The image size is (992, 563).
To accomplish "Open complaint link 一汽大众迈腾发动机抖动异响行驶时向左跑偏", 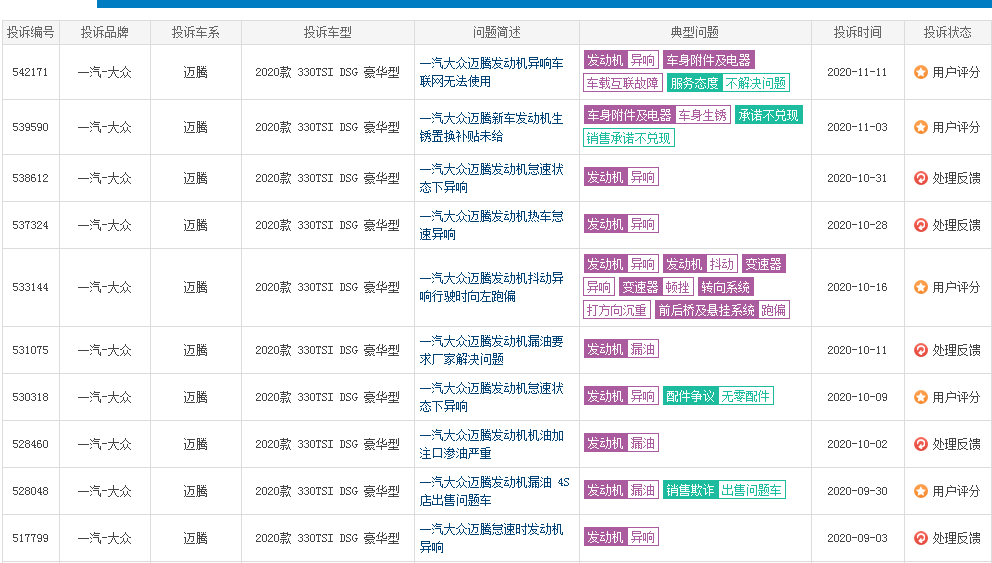I will point(491,287).
